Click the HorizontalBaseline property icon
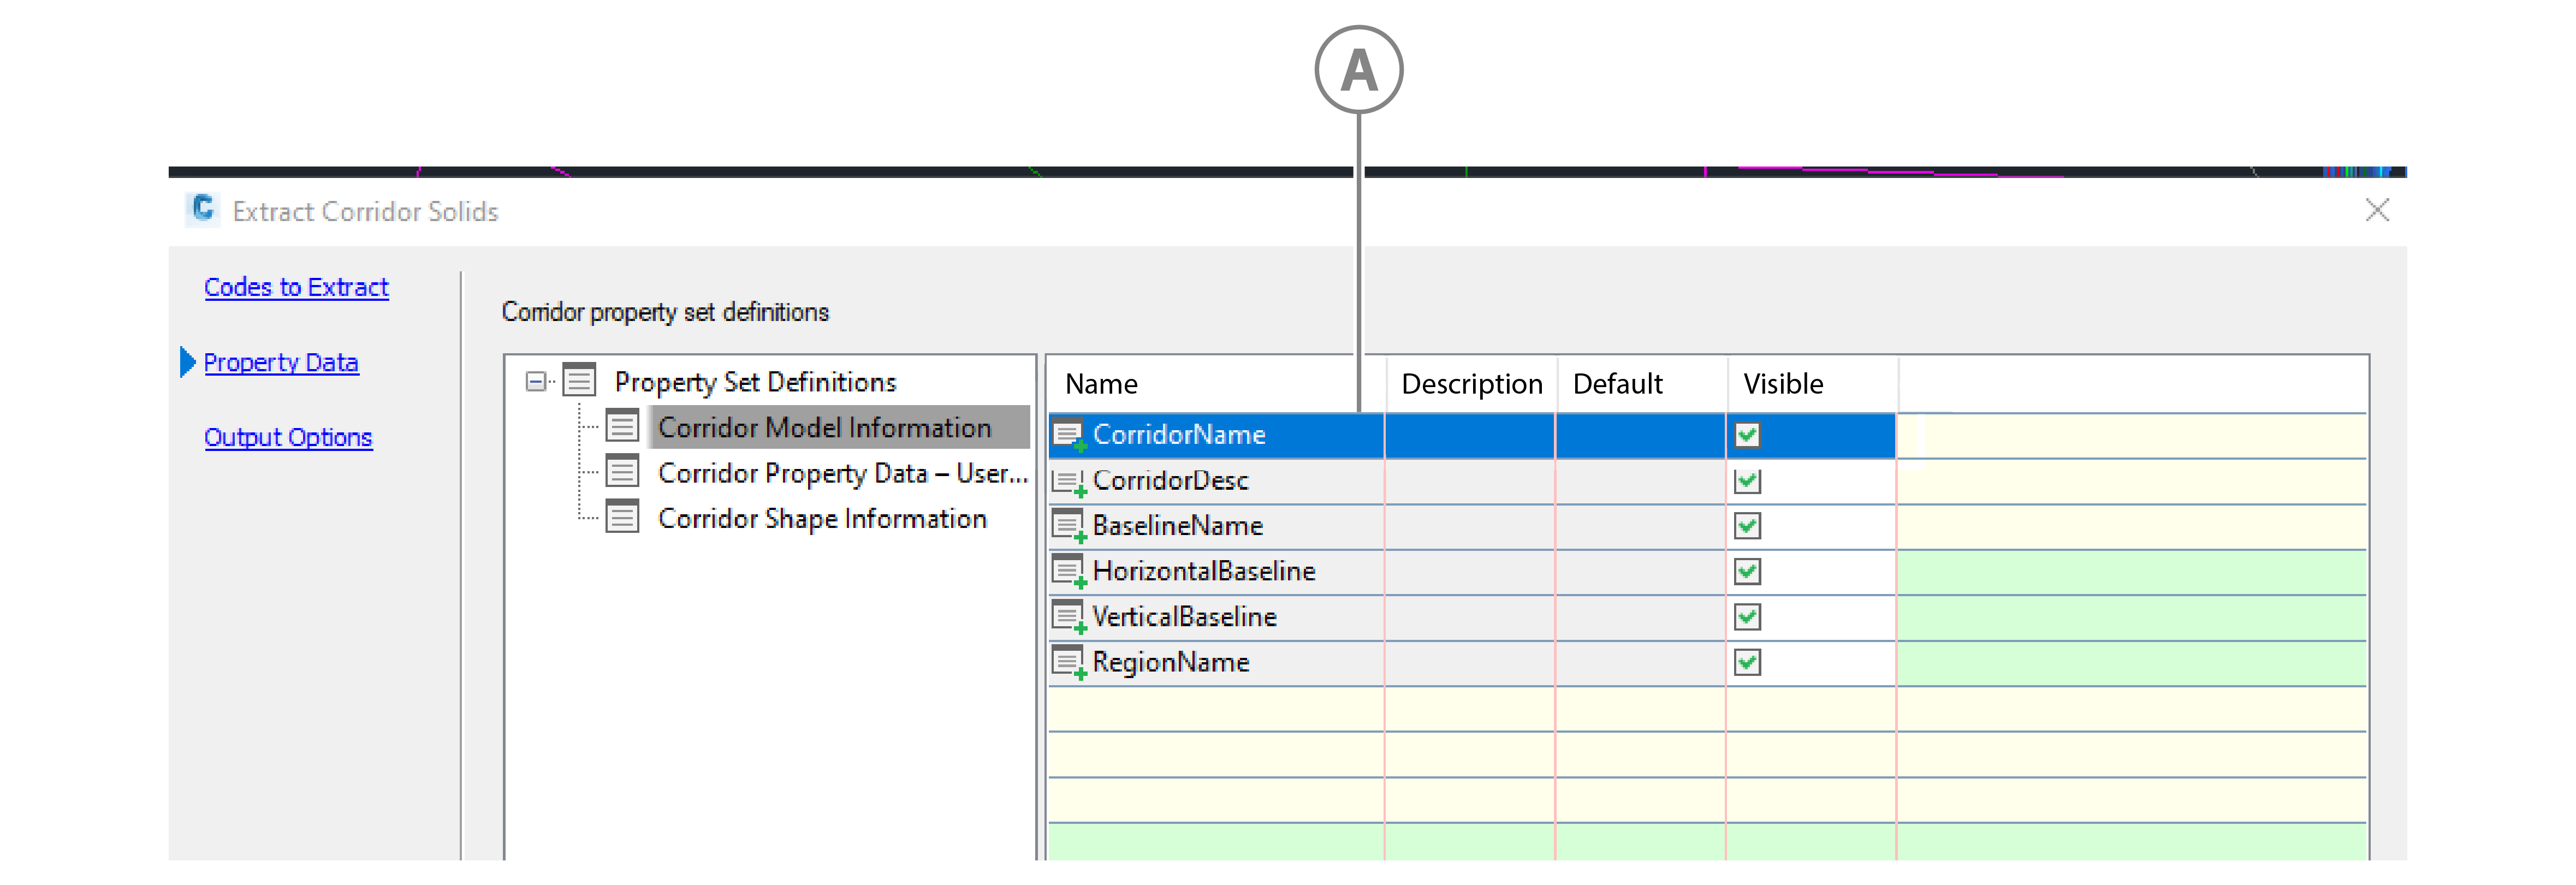Image resolution: width=2576 pixels, height=885 pixels. 1068,571
